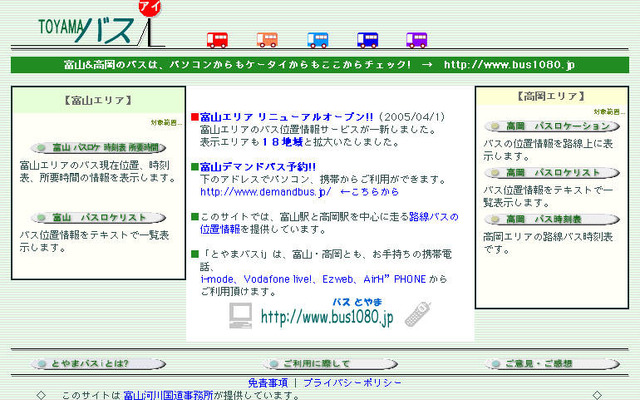Open 富山エリア リニューアルオープン!! link

[x=287, y=117]
